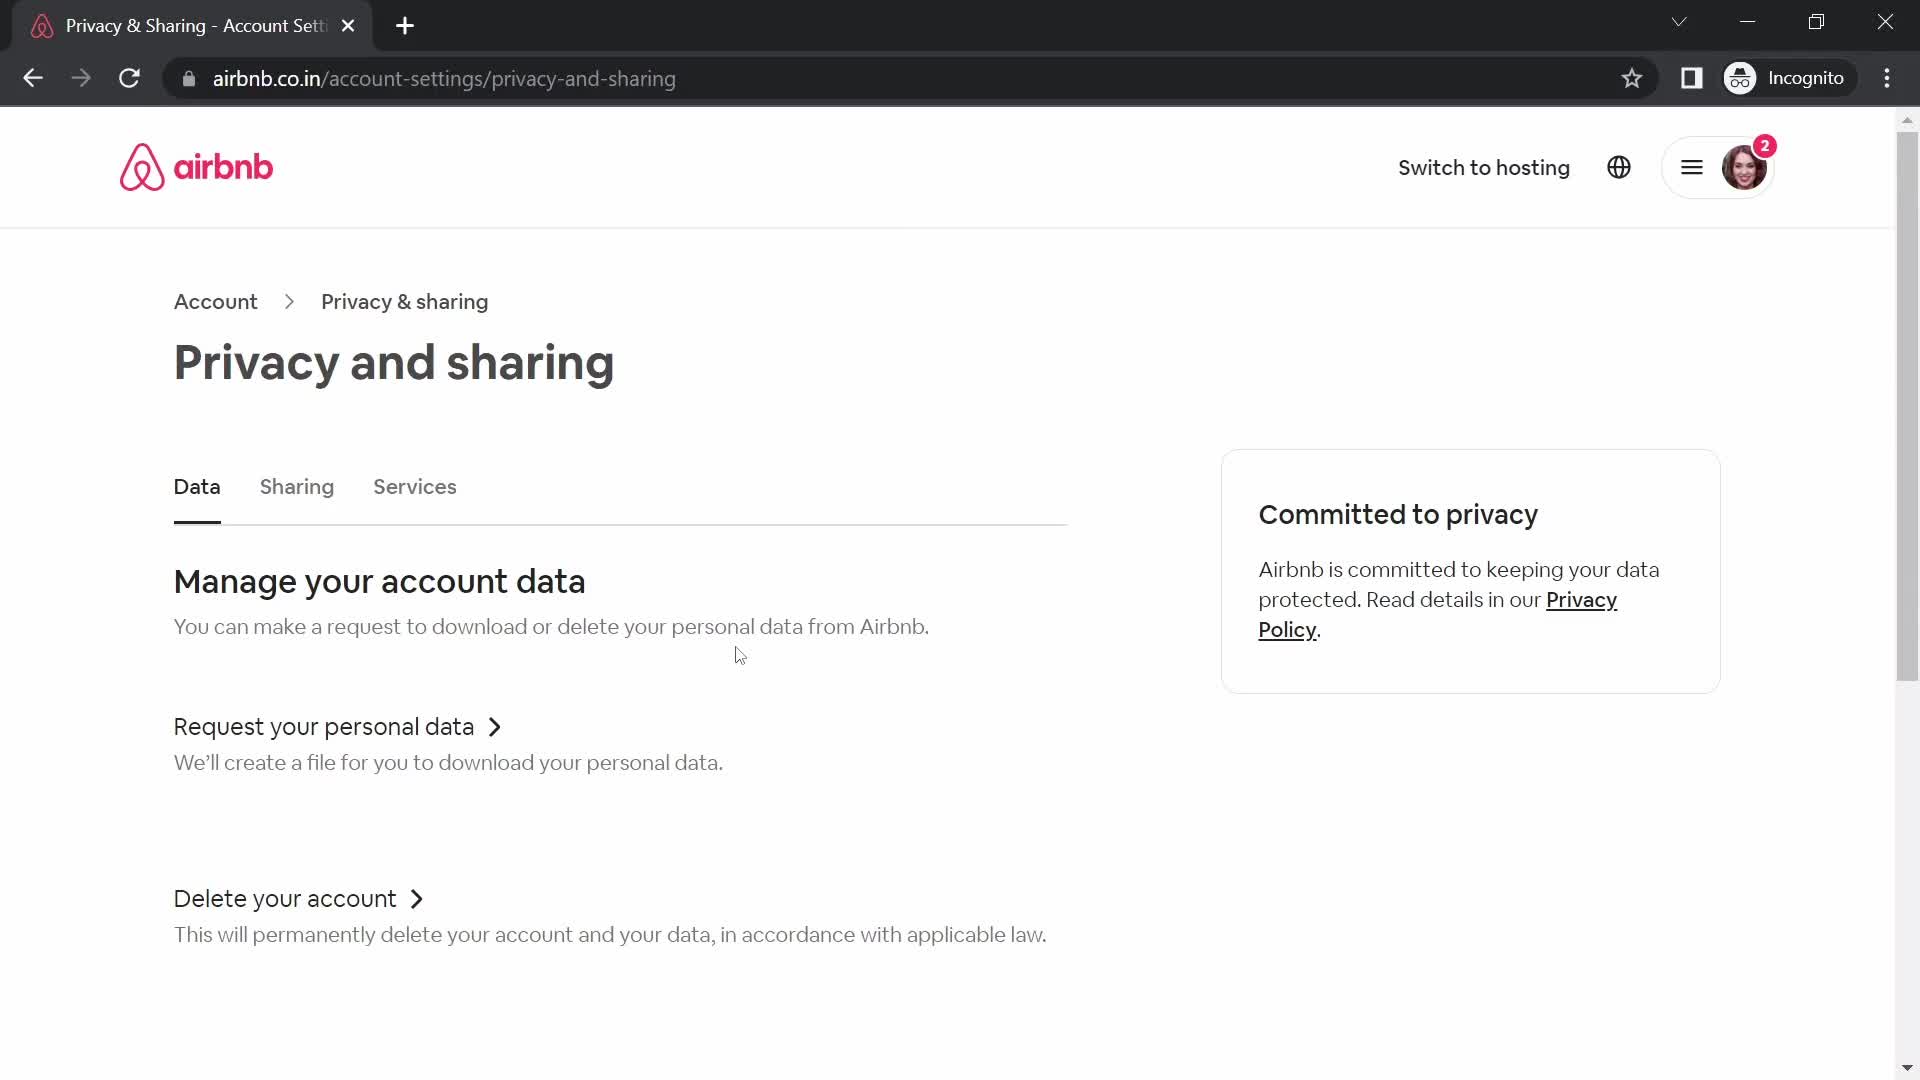The height and width of the screenshot is (1080, 1920).
Task: Select the Data tab
Action: (197, 487)
